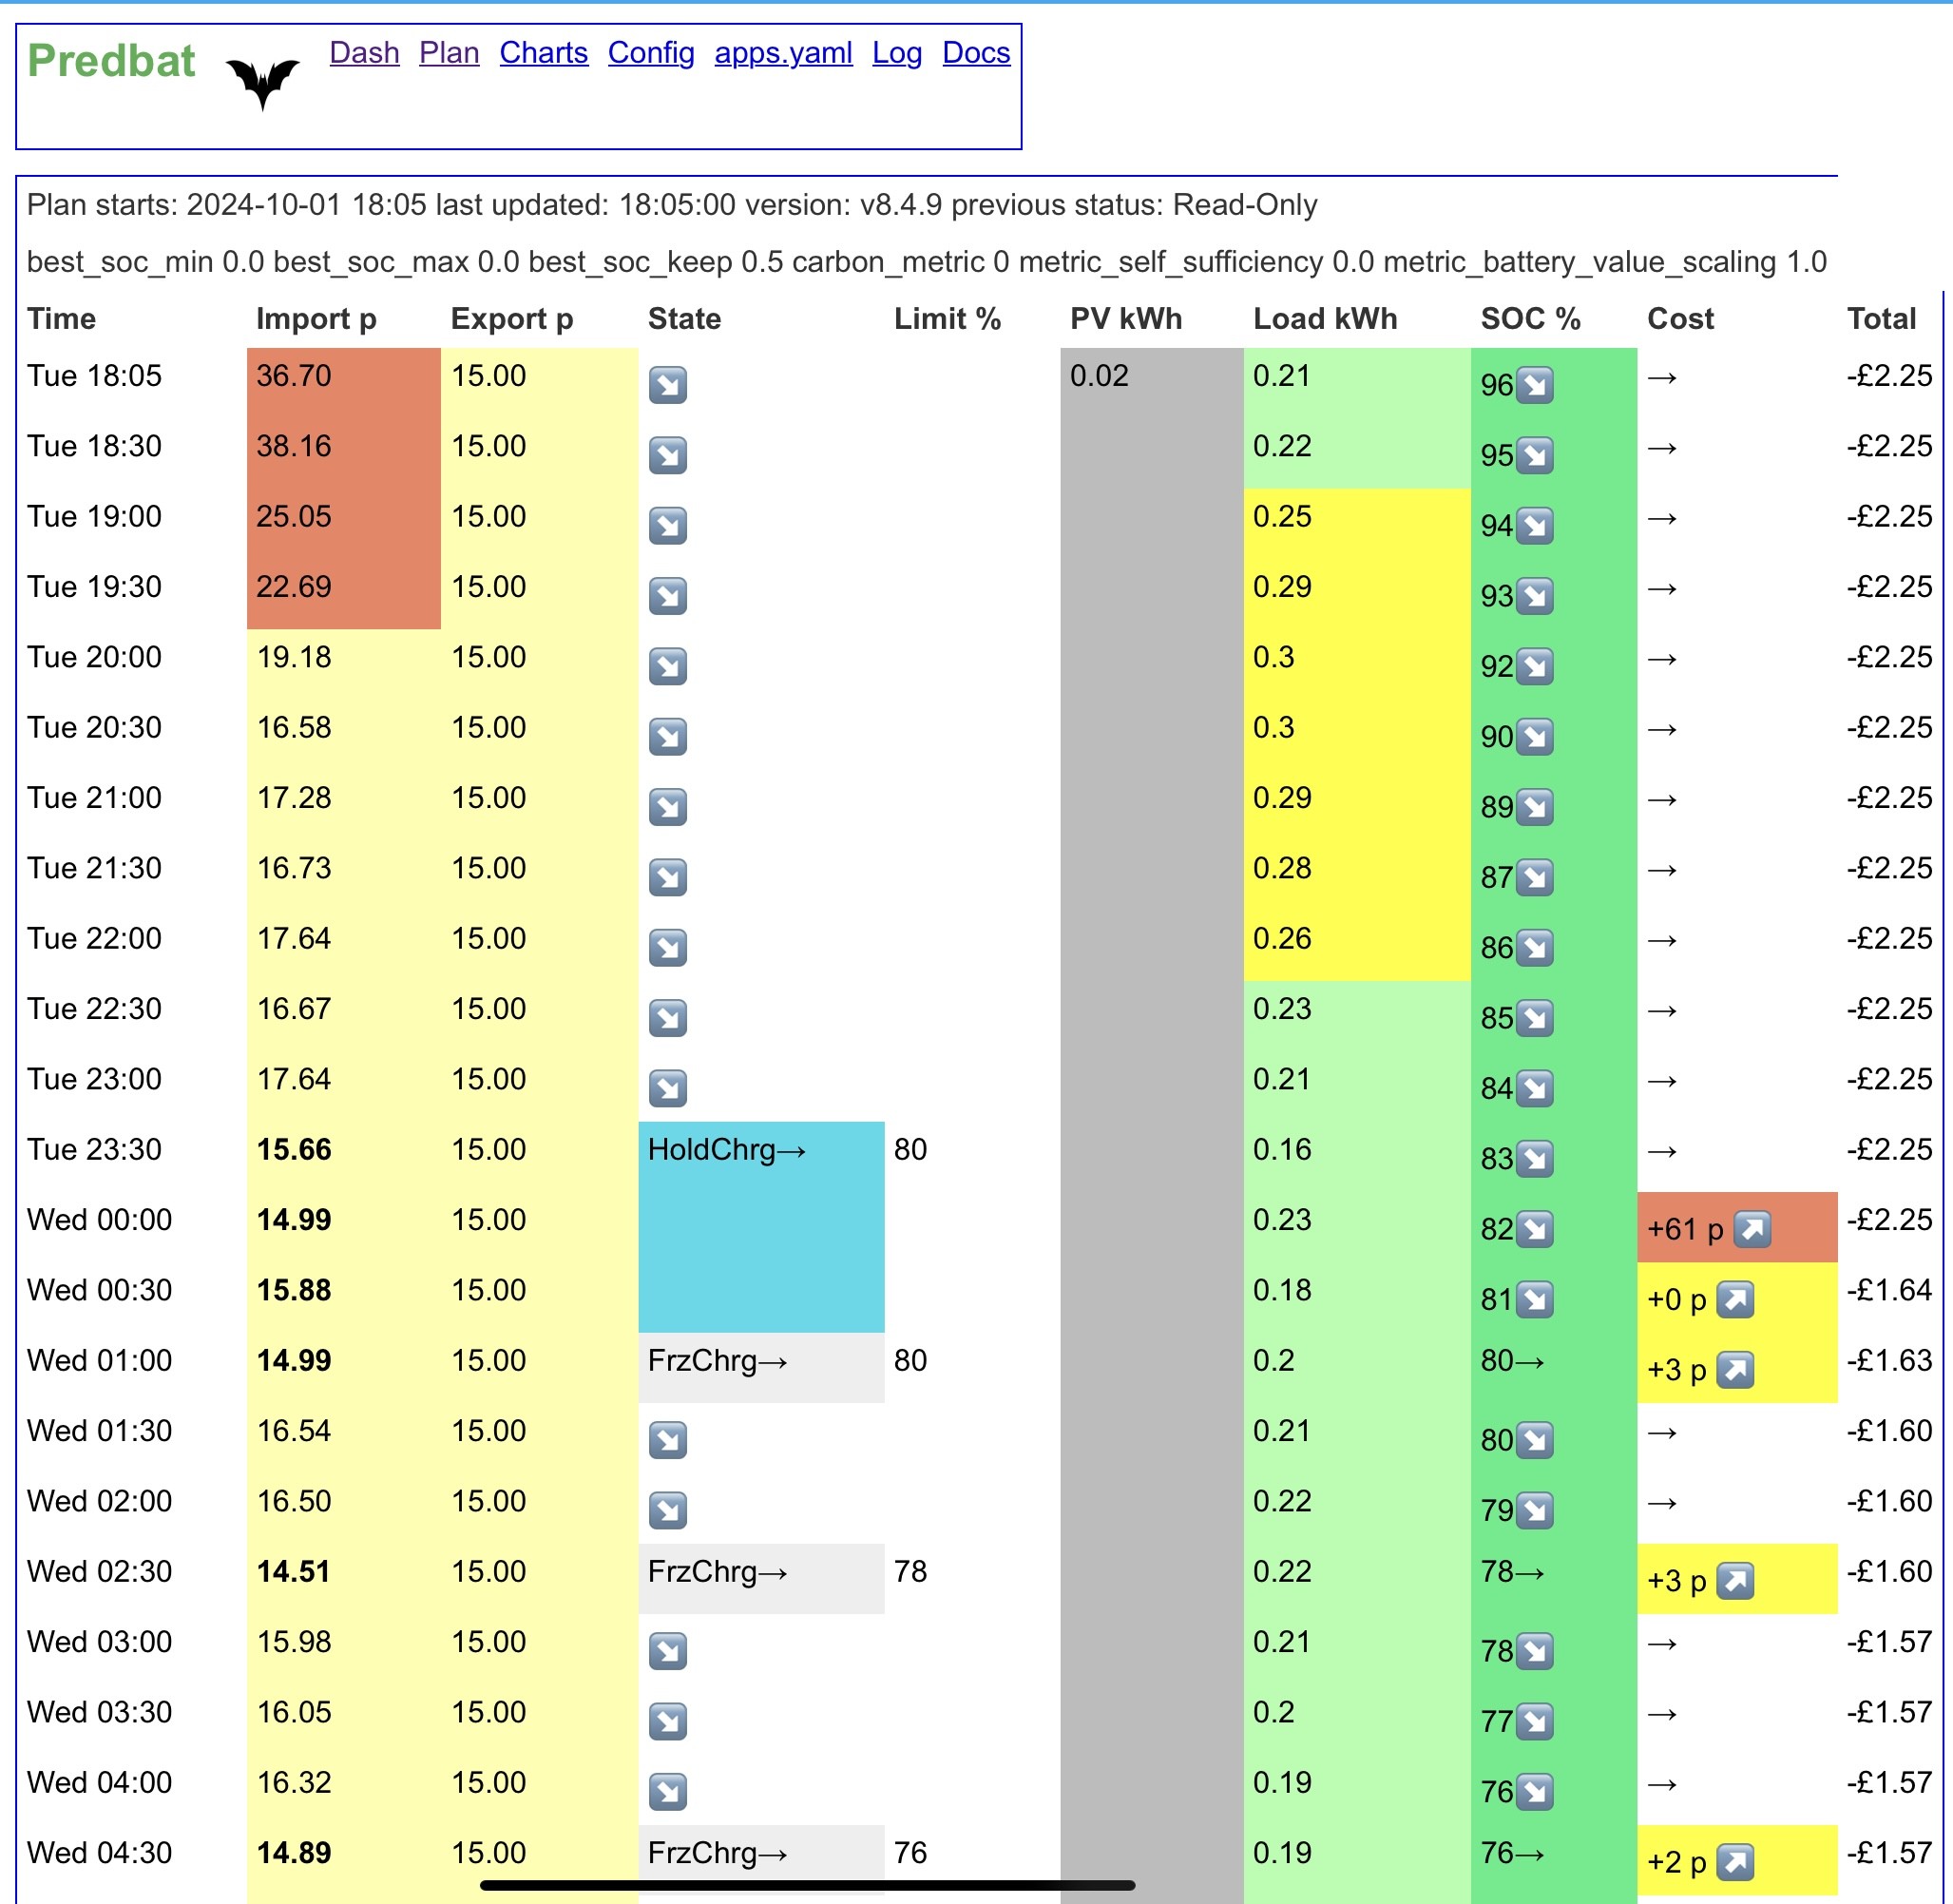Open the apps.yaml editor link
This screenshot has height=1904, width=1953.
[x=783, y=52]
